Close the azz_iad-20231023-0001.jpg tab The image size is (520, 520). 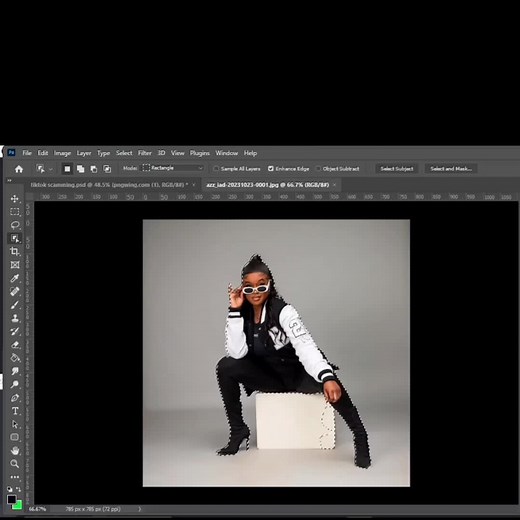click(335, 185)
